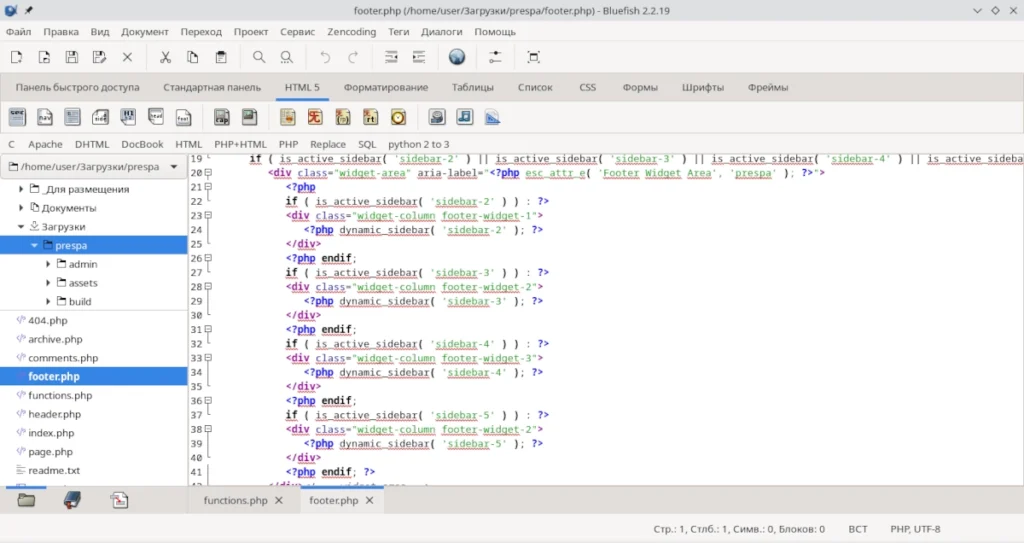This screenshot has width=1024, height=543.
Task: Insert HTML5 header tag icon
Action: pos(155,117)
